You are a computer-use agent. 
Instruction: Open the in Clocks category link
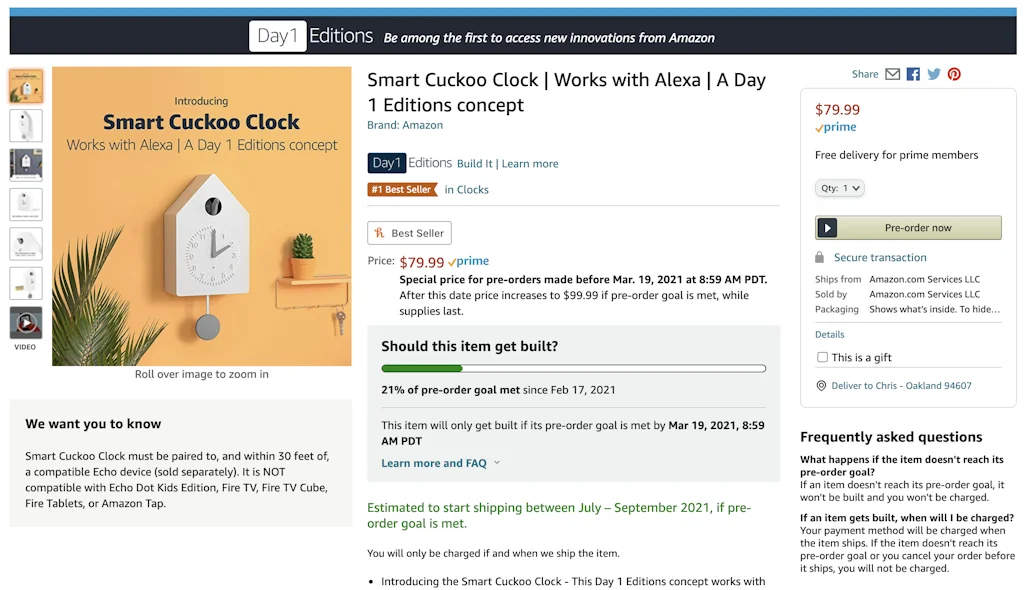[x=467, y=189]
